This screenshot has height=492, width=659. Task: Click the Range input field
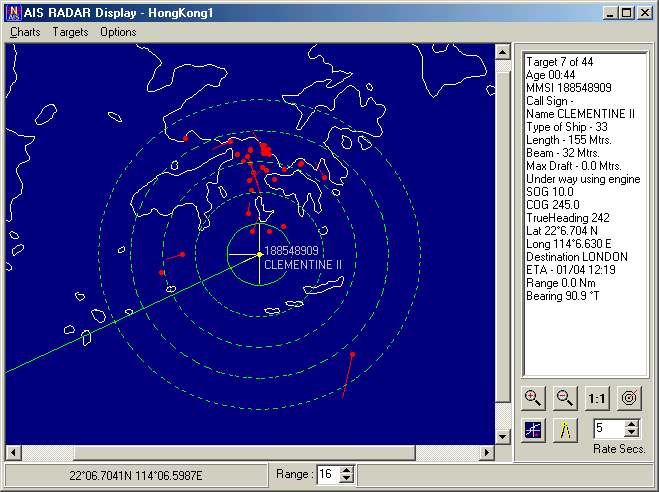click(x=329, y=474)
